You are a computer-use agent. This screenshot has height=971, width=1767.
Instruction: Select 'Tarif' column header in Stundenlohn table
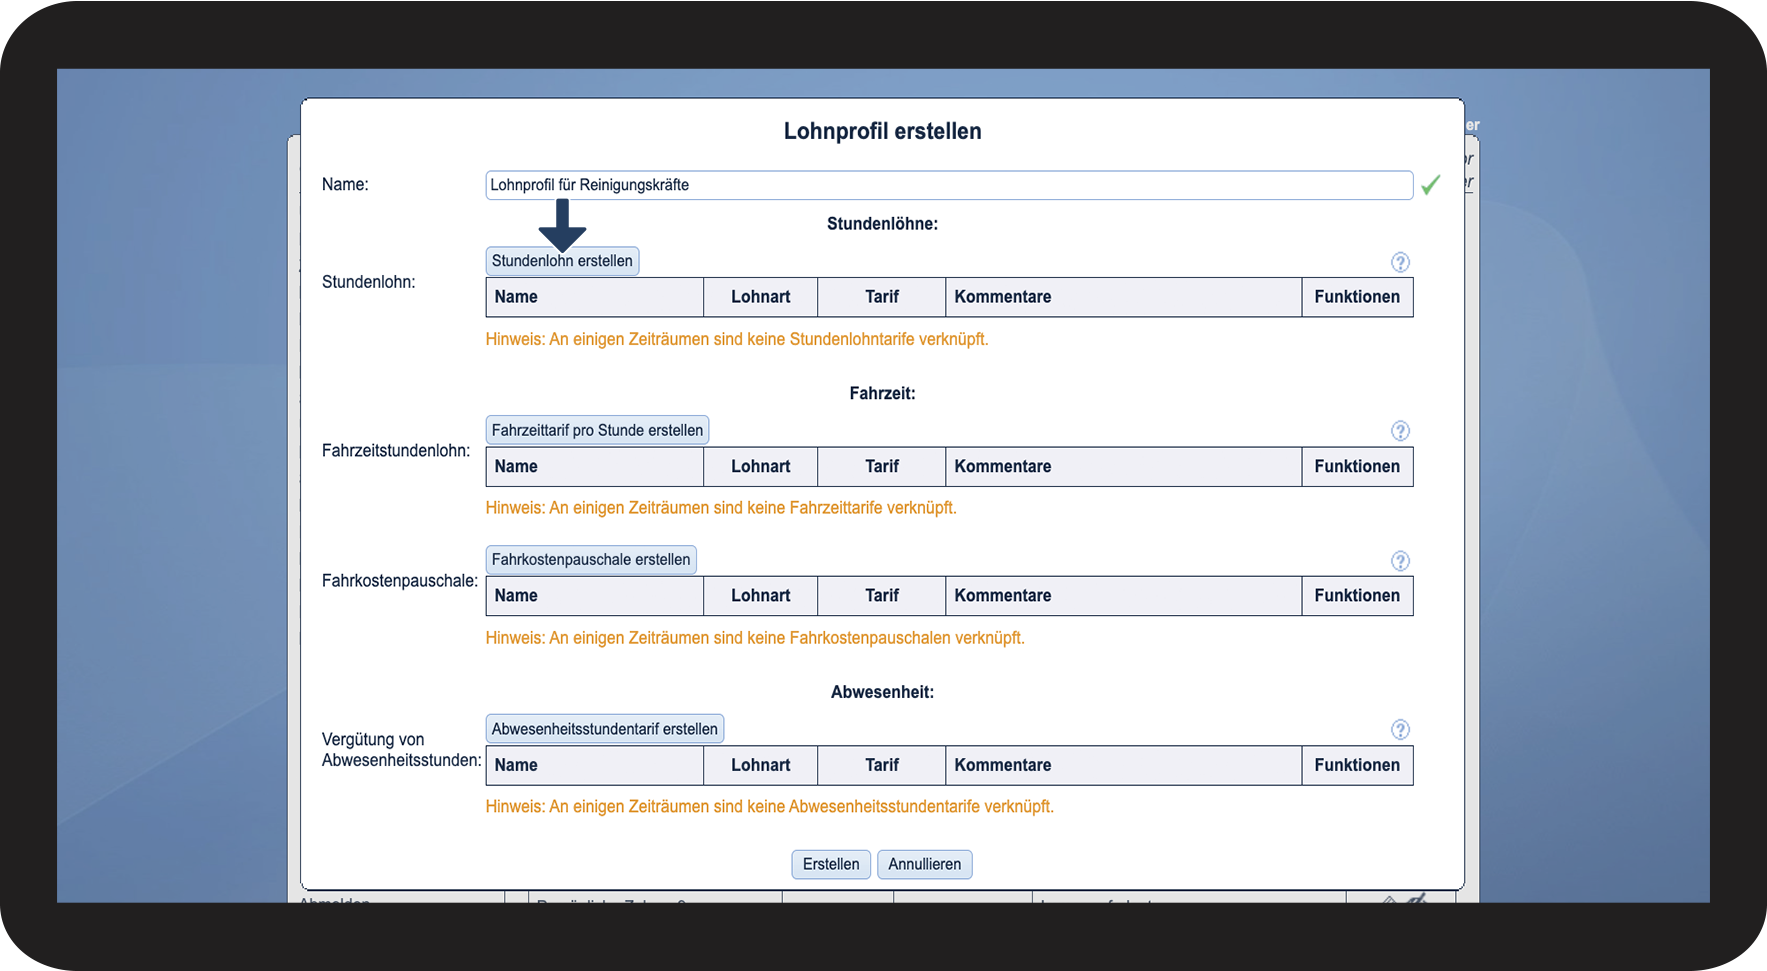[x=882, y=297]
